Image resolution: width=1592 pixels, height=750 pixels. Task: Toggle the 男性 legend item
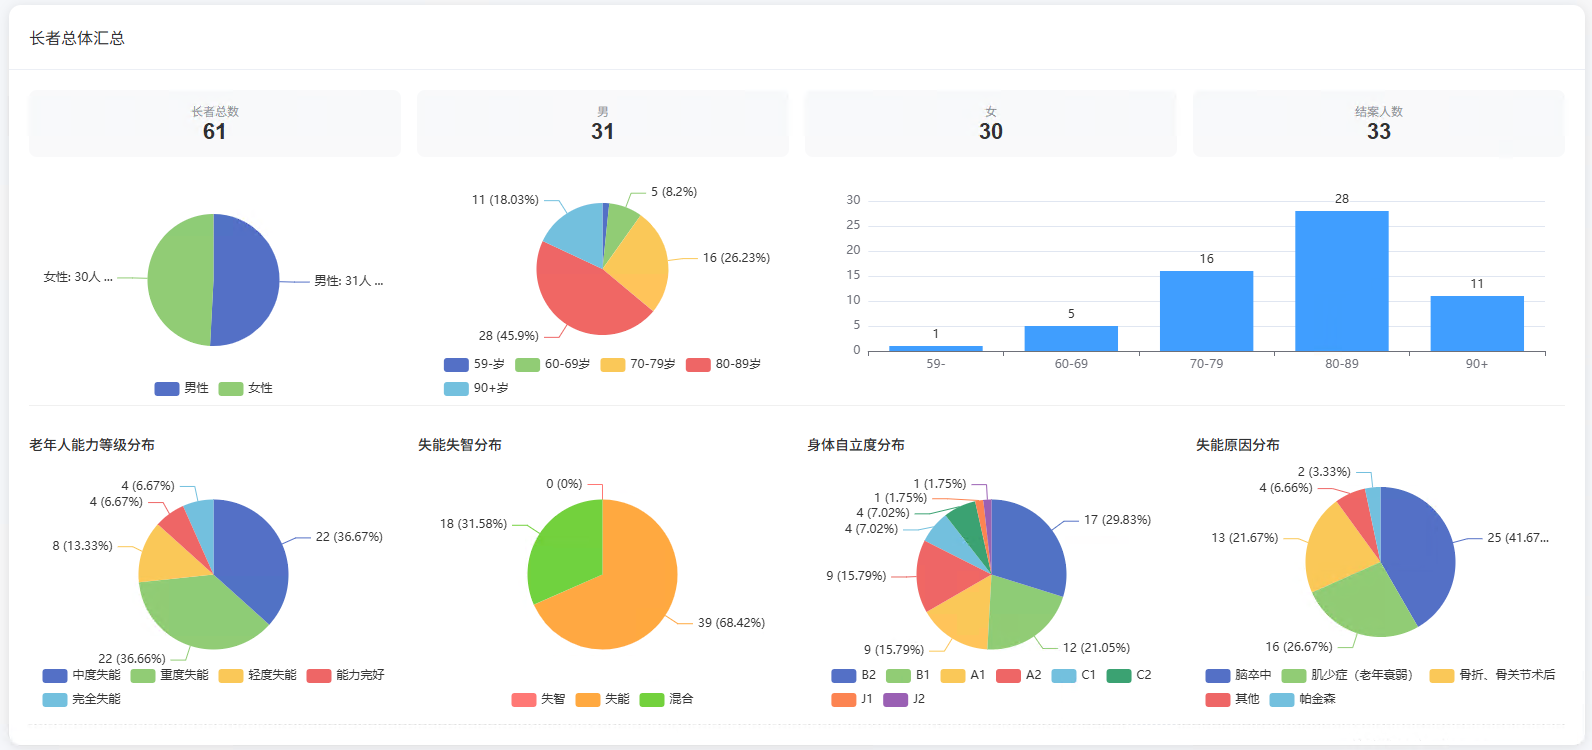coord(182,388)
